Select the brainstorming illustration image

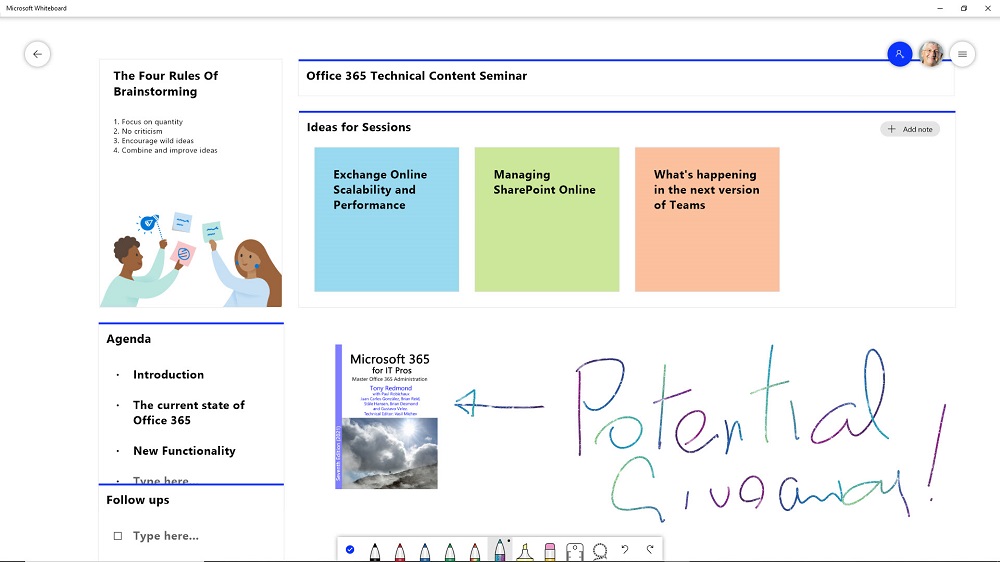click(x=191, y=259)
